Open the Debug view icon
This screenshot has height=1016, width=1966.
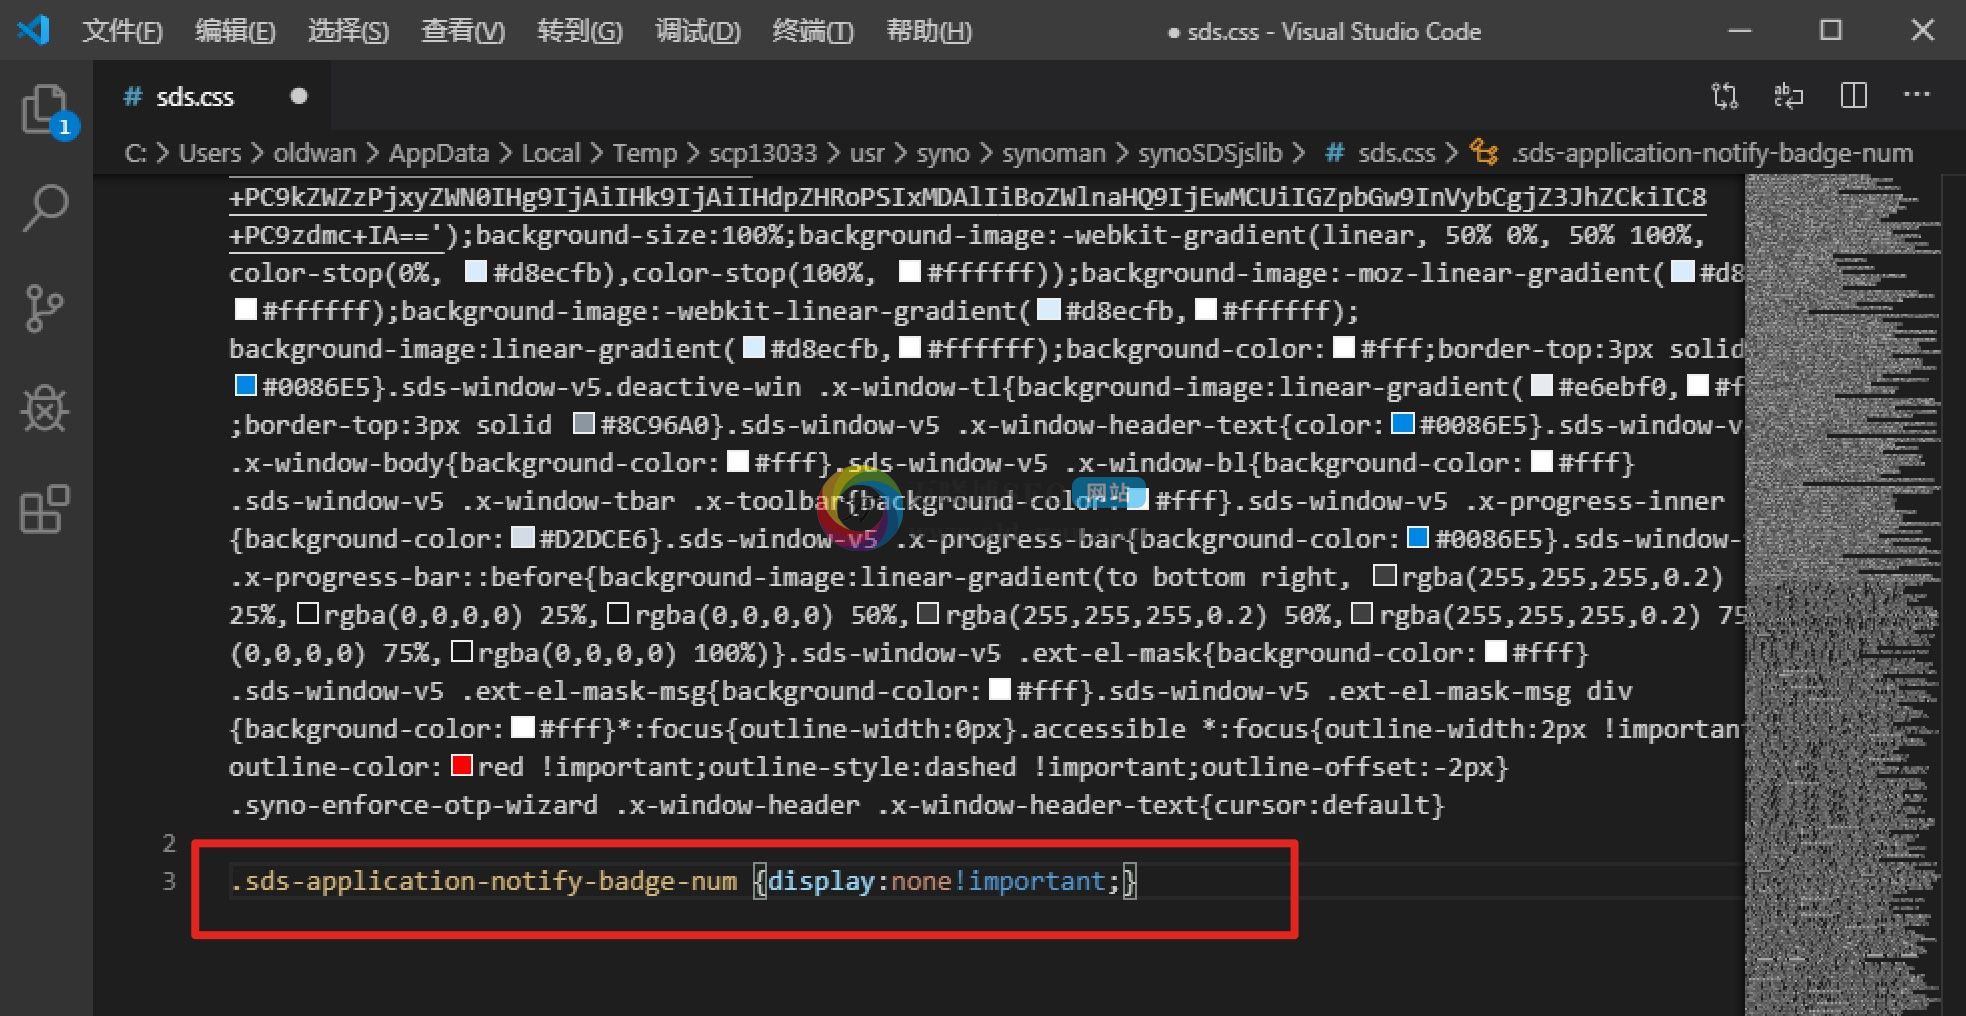(44, 408)
